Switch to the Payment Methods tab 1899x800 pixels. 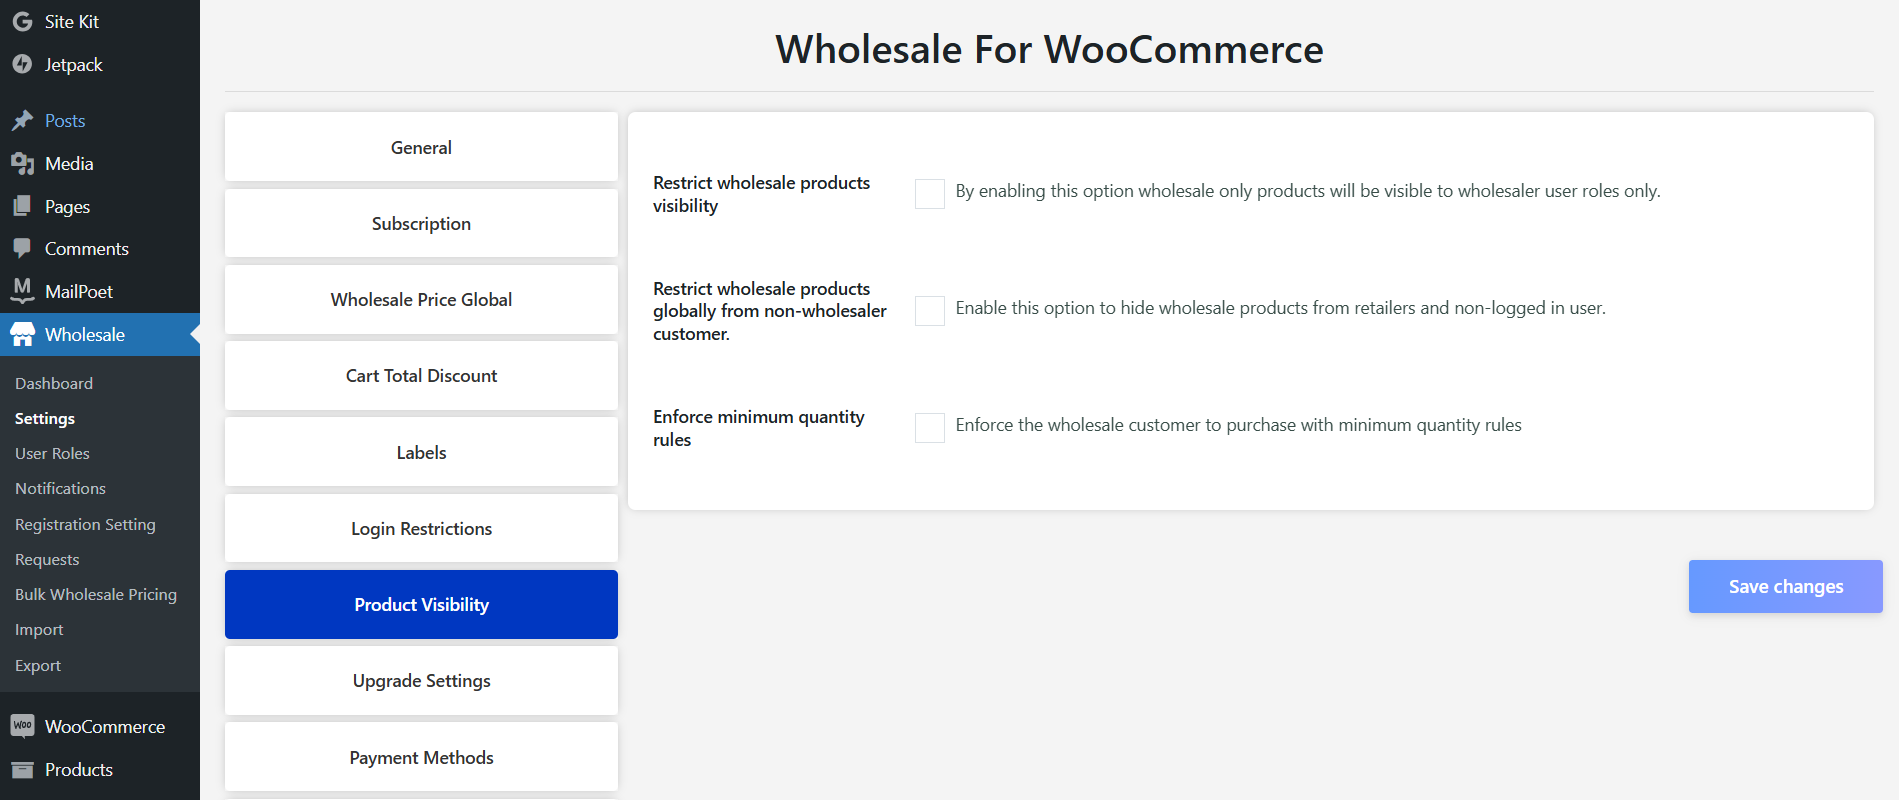click(420, 757)
